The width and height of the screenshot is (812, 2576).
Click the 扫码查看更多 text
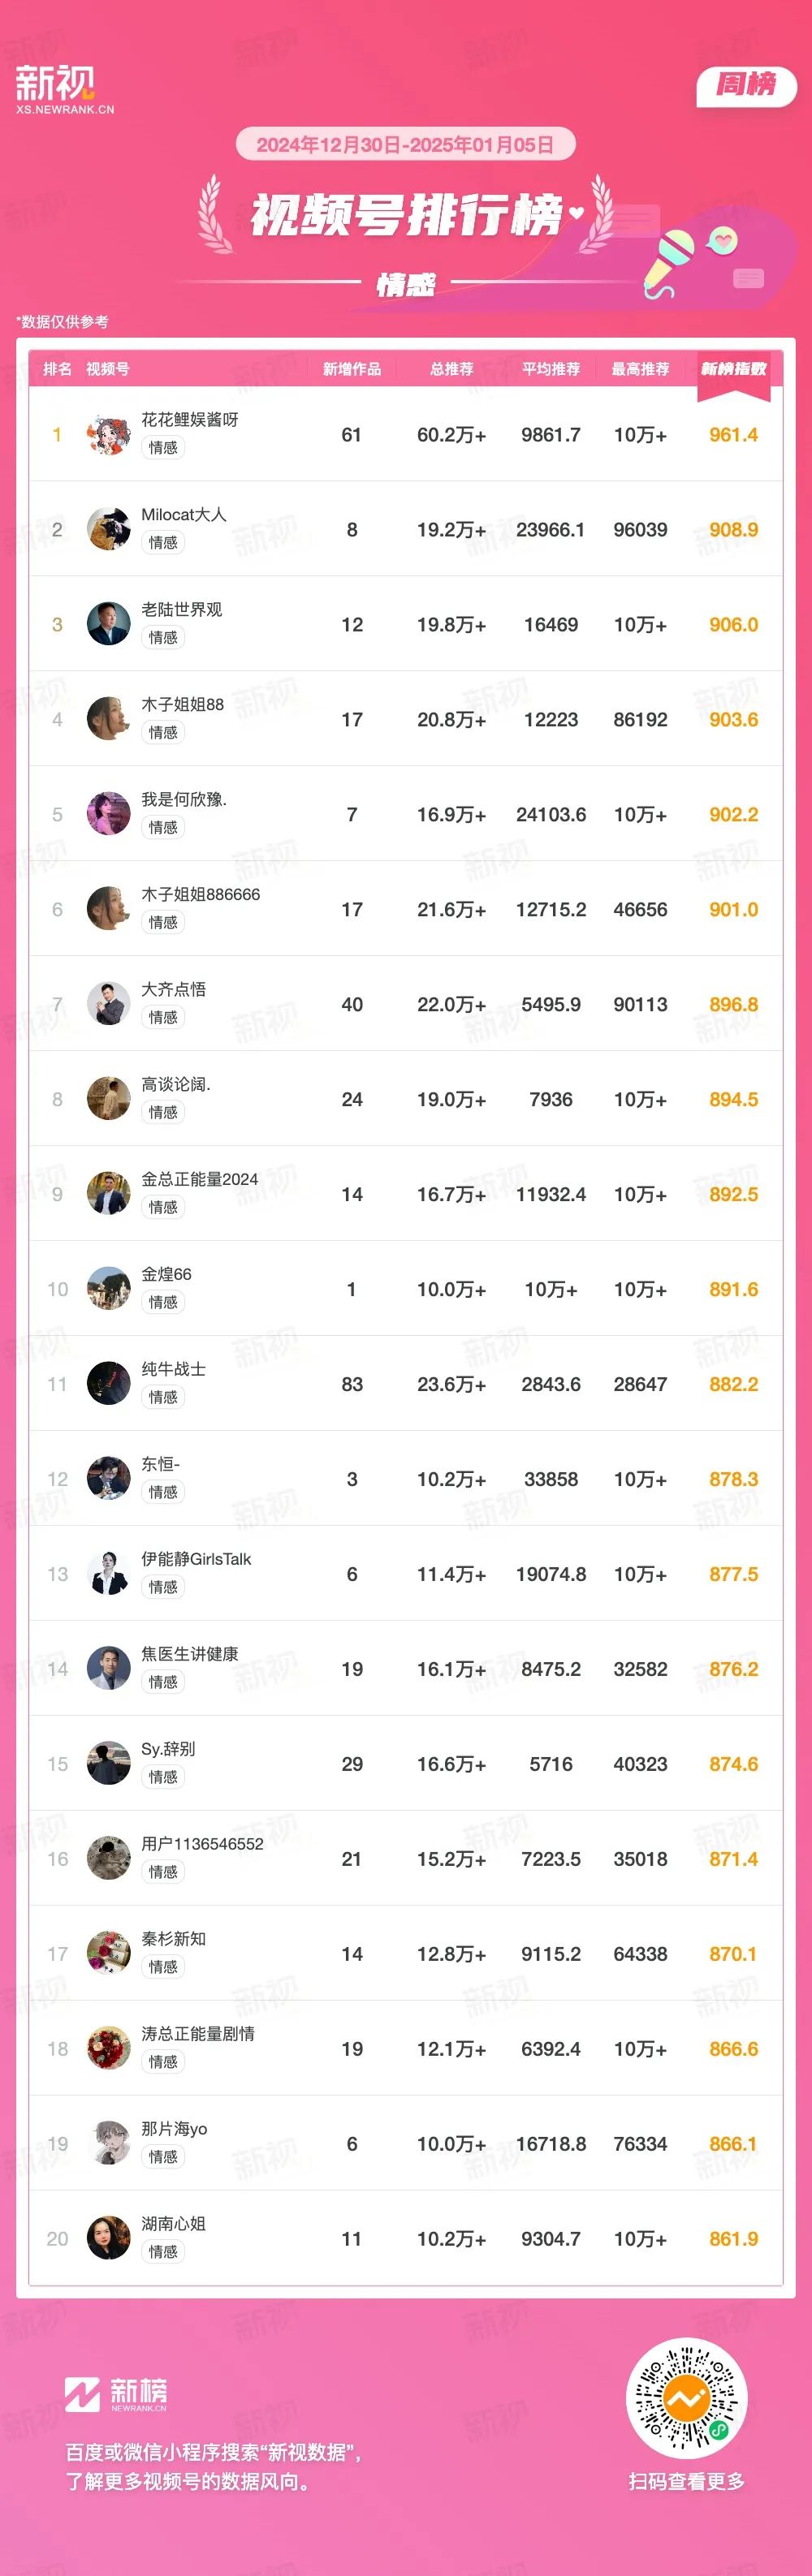tap(686, 2481)
